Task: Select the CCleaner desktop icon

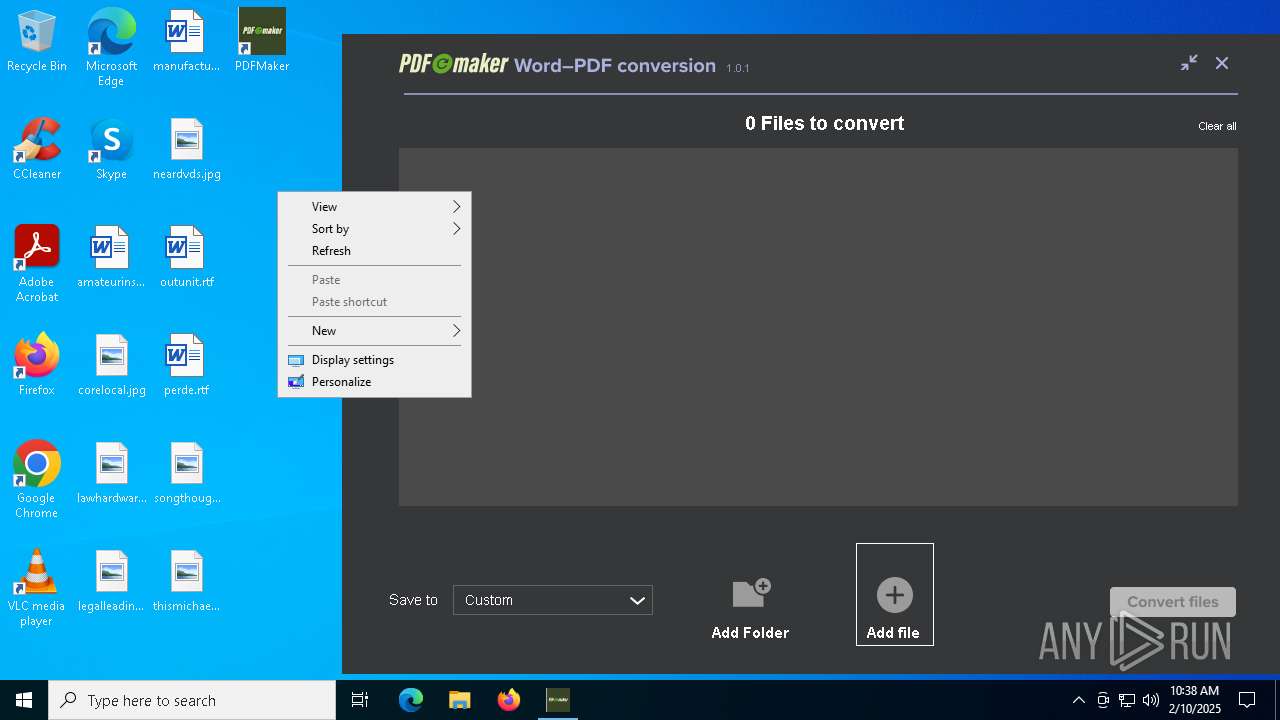Action: click(x=37, y=150)
